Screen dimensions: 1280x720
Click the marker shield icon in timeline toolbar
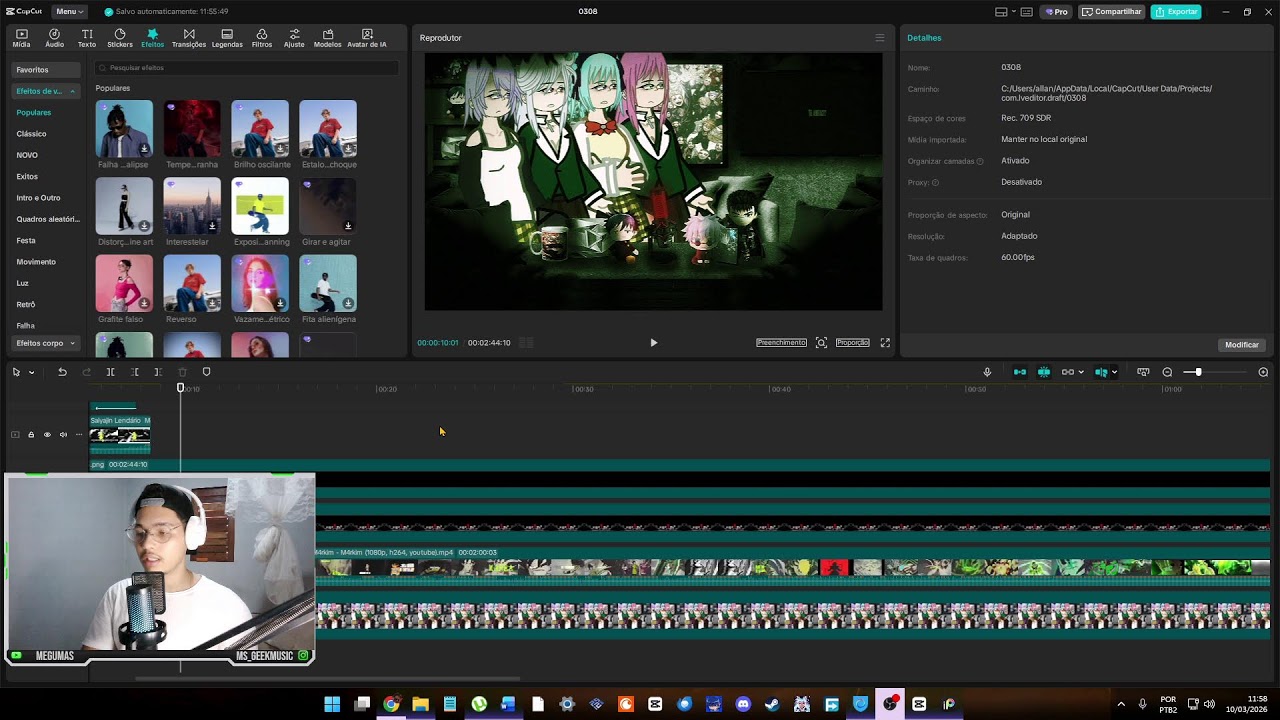(x=206, y=372)
